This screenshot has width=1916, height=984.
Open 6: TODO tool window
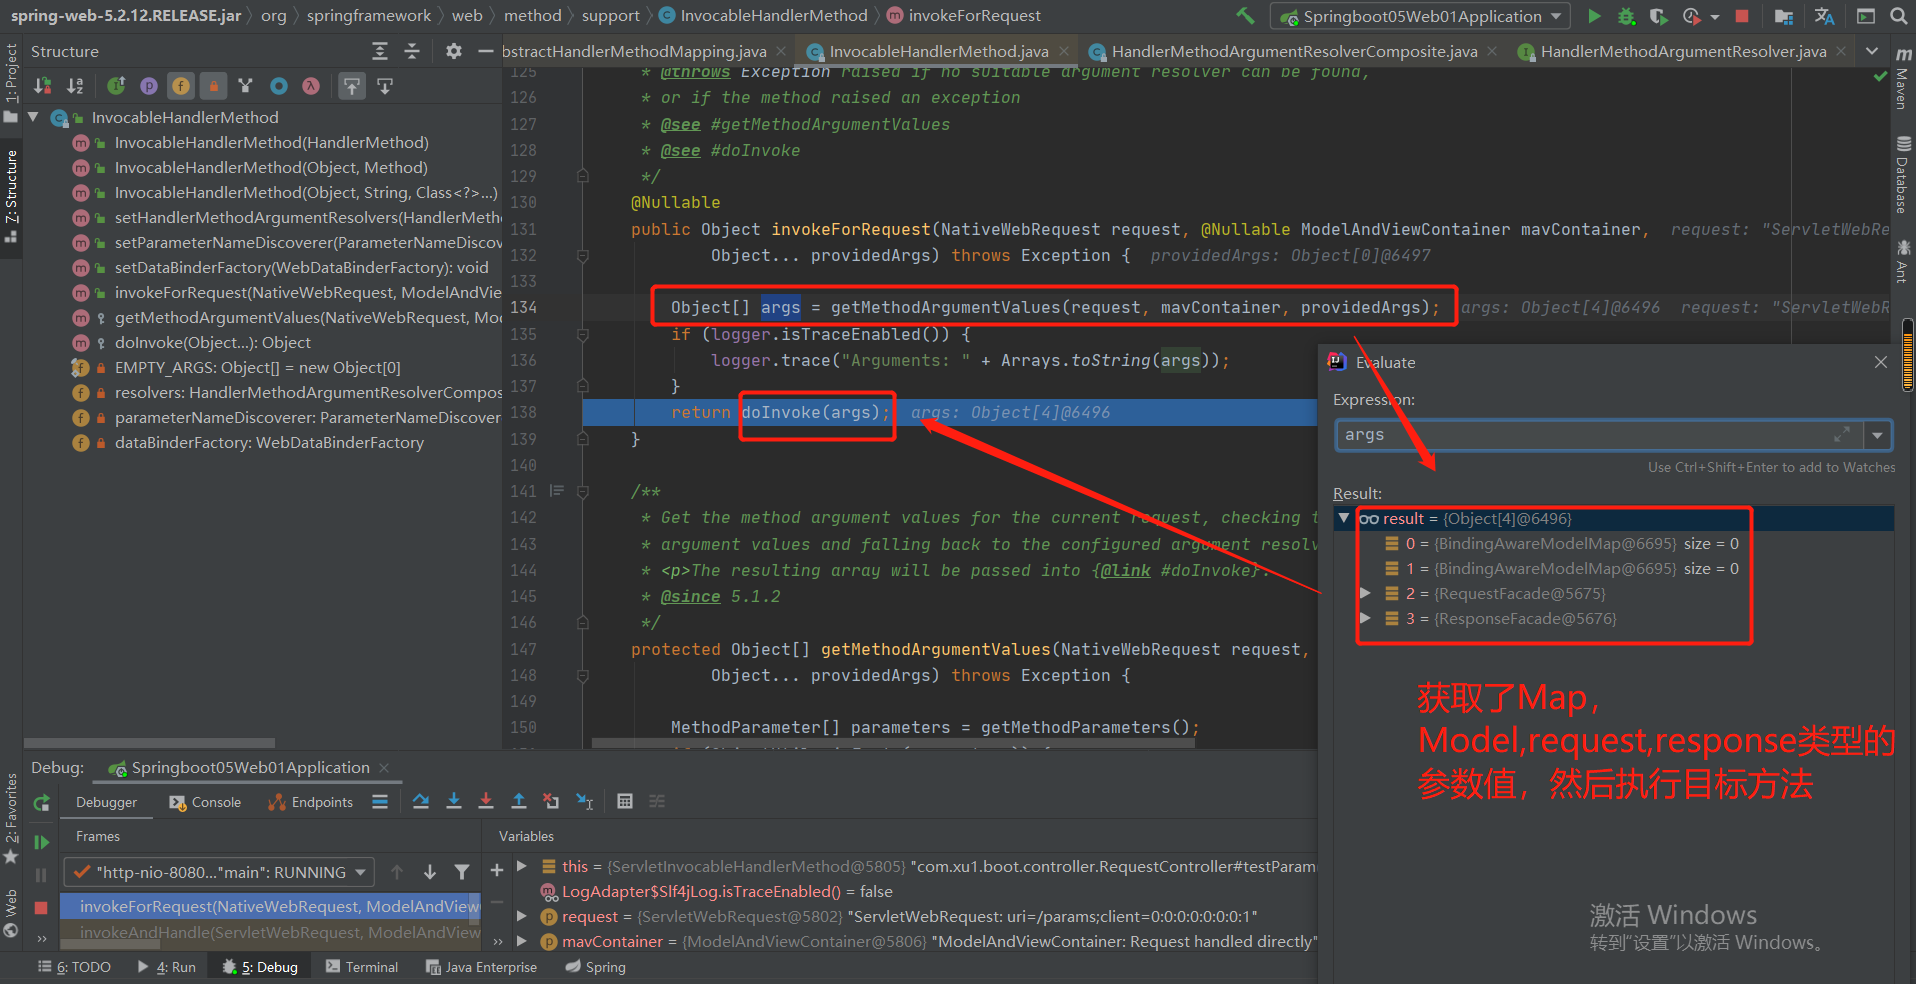point(74,967)
